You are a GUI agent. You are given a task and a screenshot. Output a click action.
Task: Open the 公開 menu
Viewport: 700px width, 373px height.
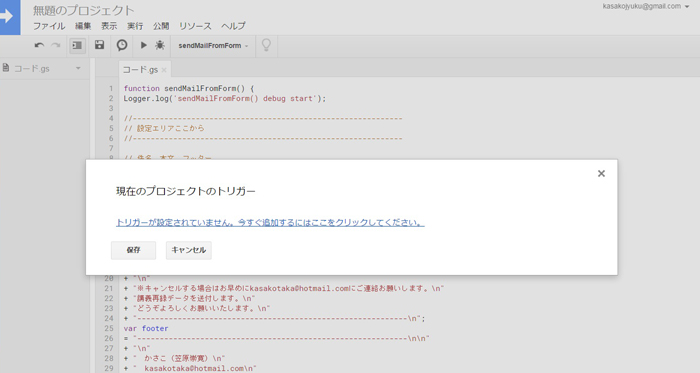161,26
